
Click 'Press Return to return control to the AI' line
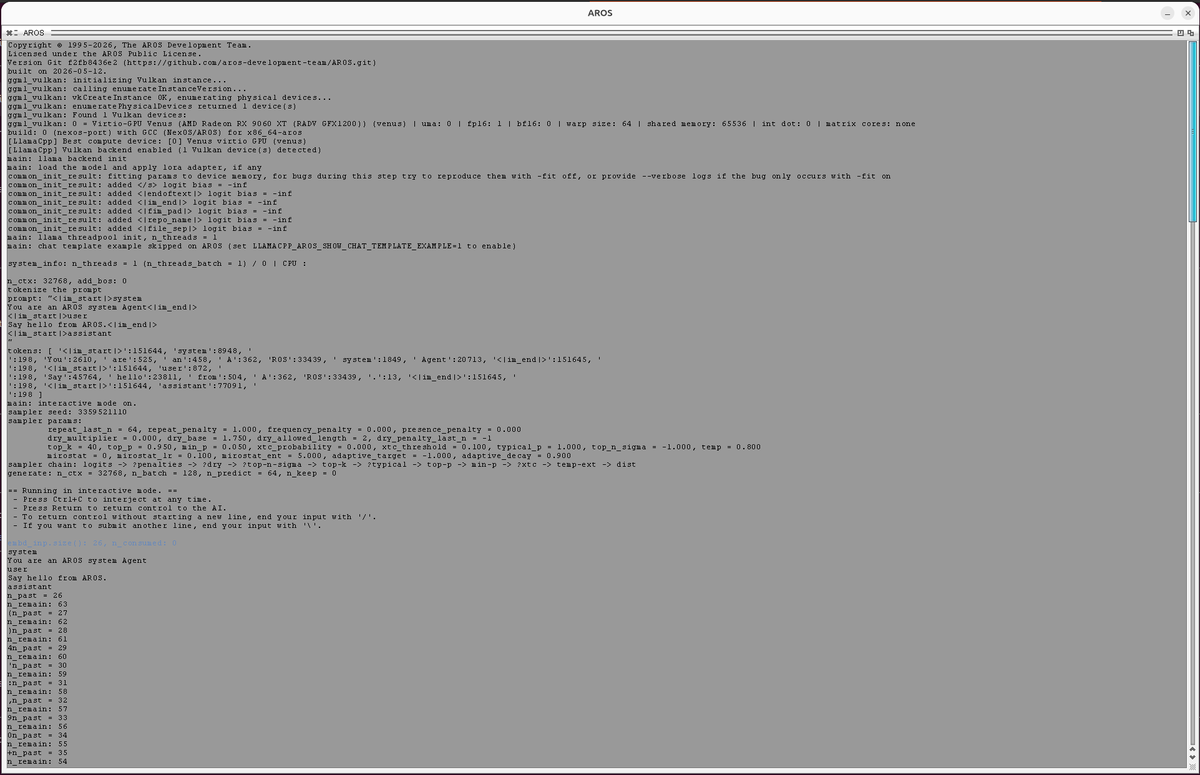click(119, 507)
